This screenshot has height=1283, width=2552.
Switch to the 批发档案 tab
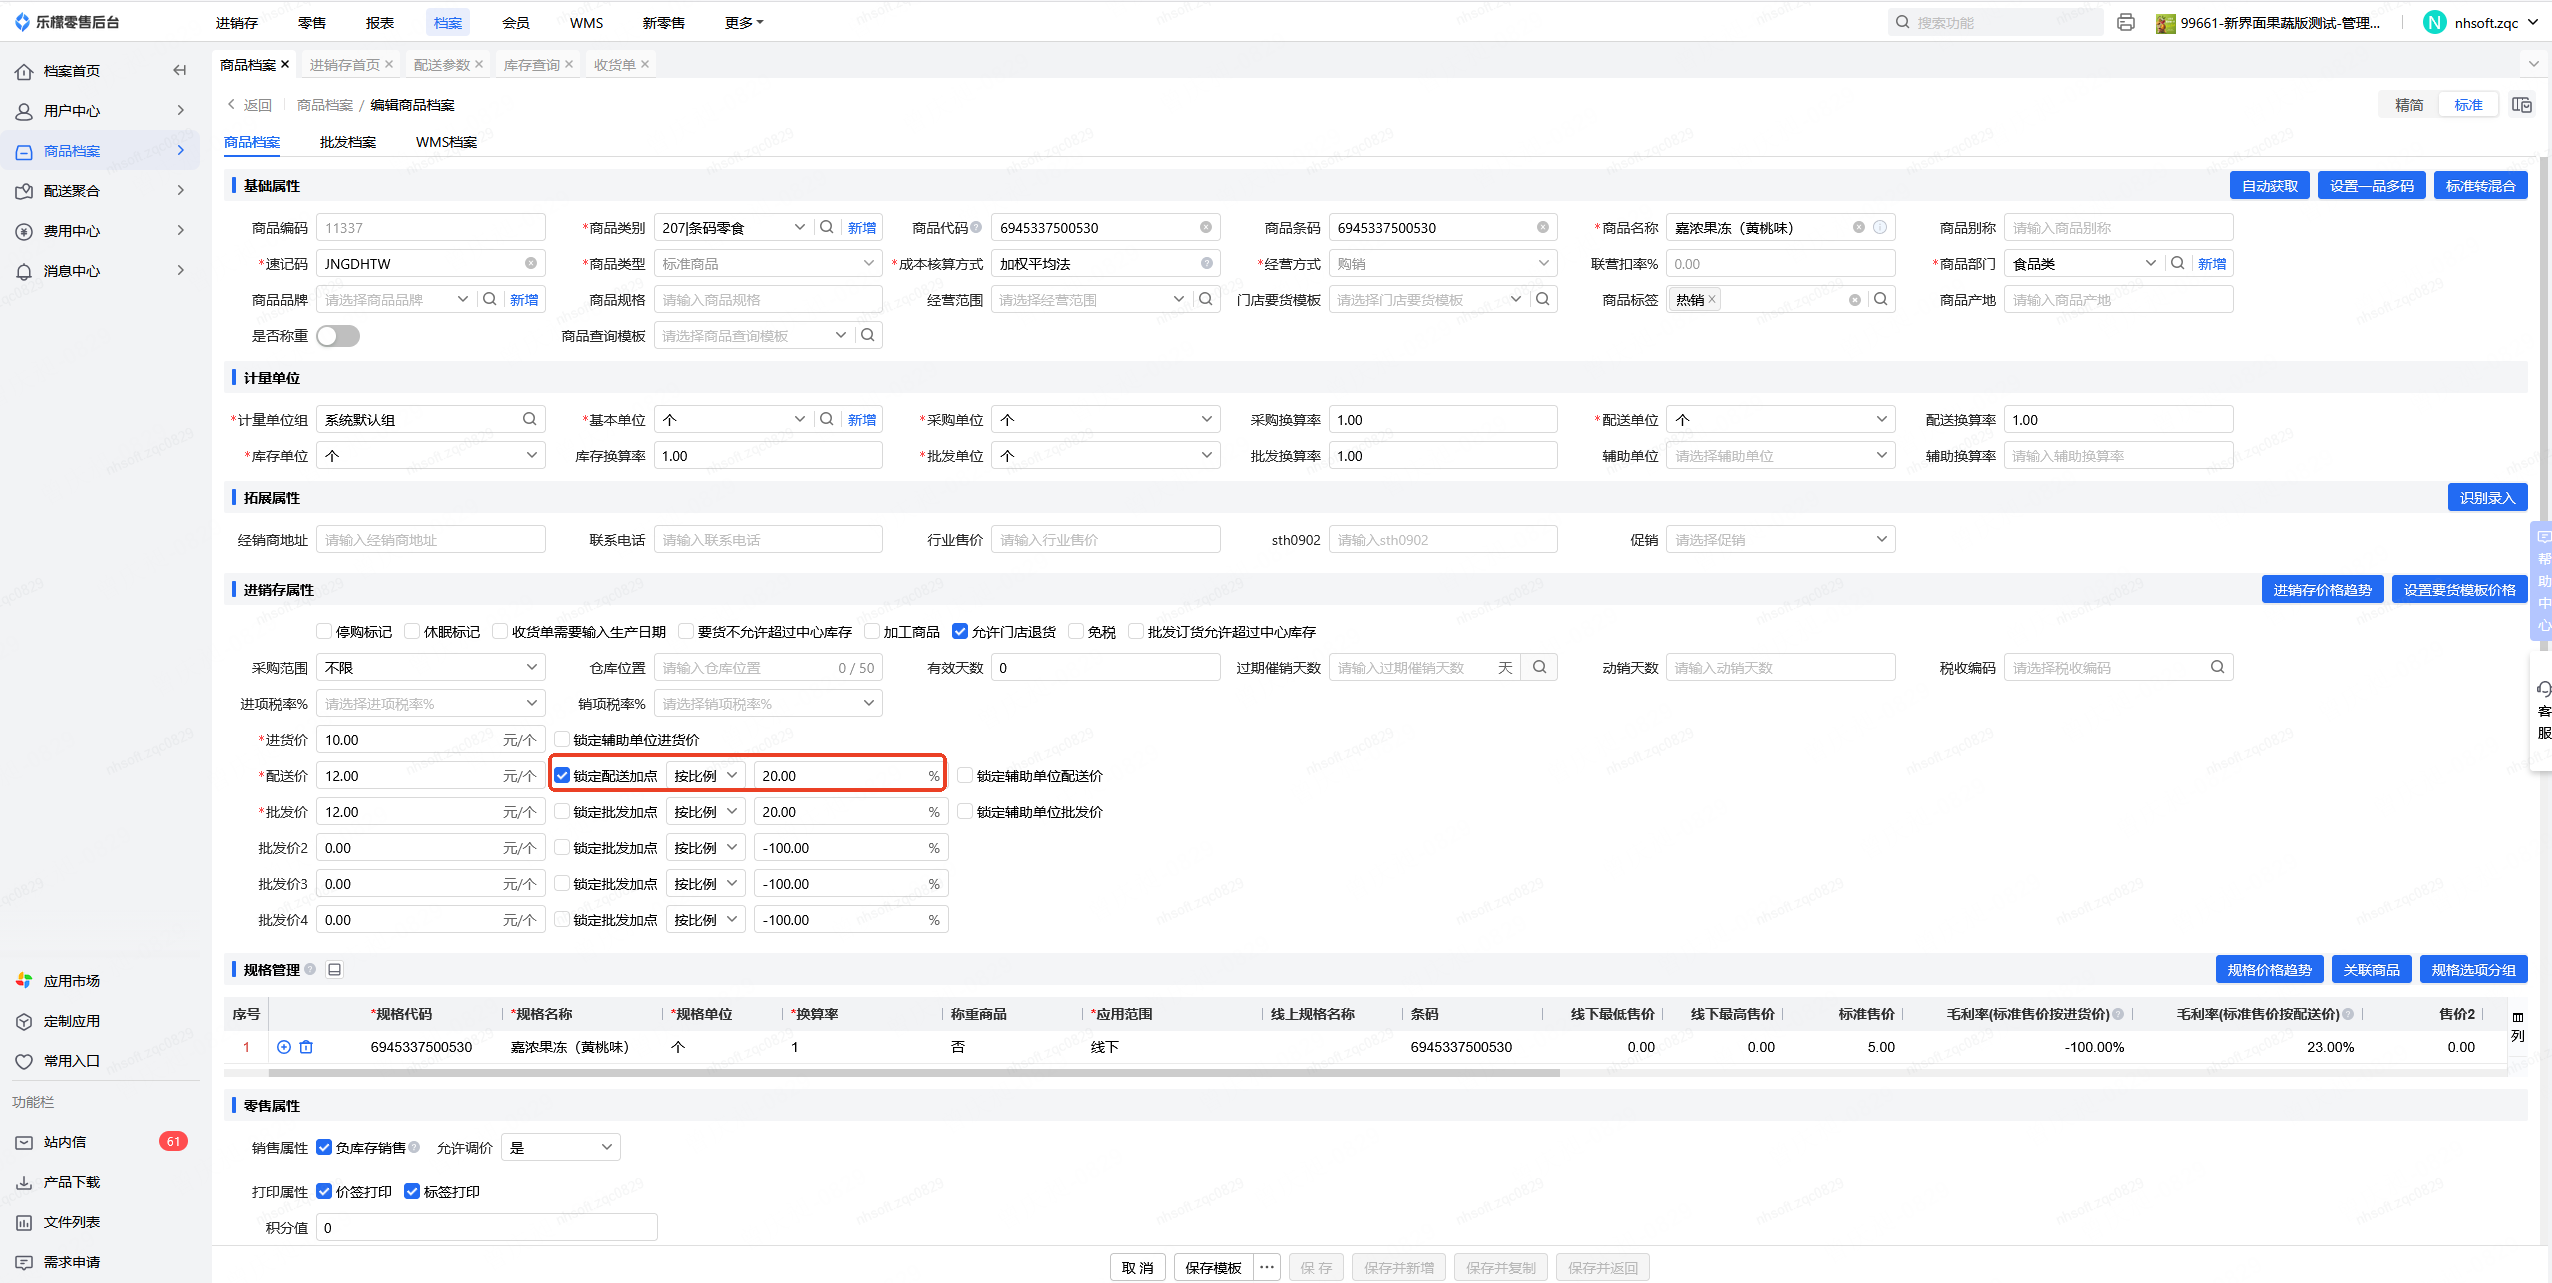click(x=347, y=142)
